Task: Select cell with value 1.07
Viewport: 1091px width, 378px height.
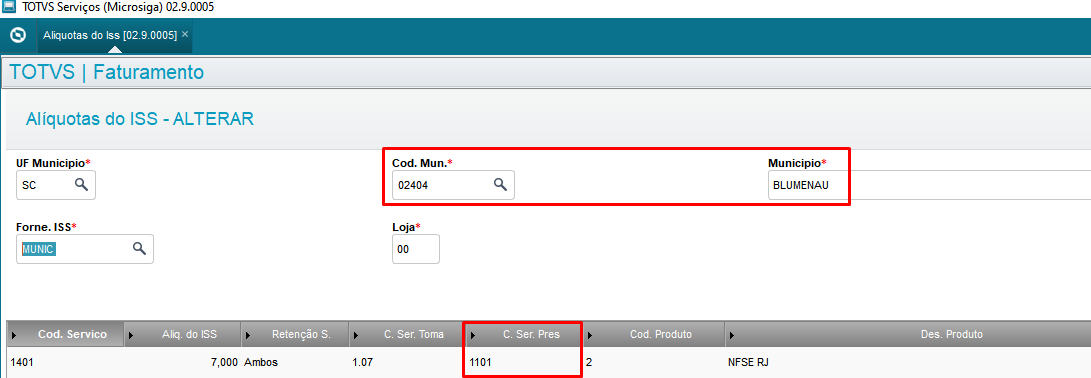Action: coord(406,363)
